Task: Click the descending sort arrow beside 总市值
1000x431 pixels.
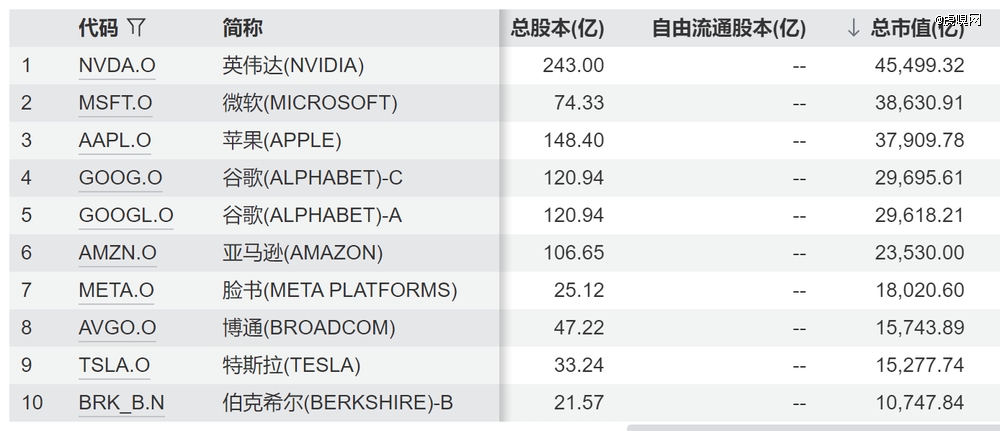Action: 853,28
